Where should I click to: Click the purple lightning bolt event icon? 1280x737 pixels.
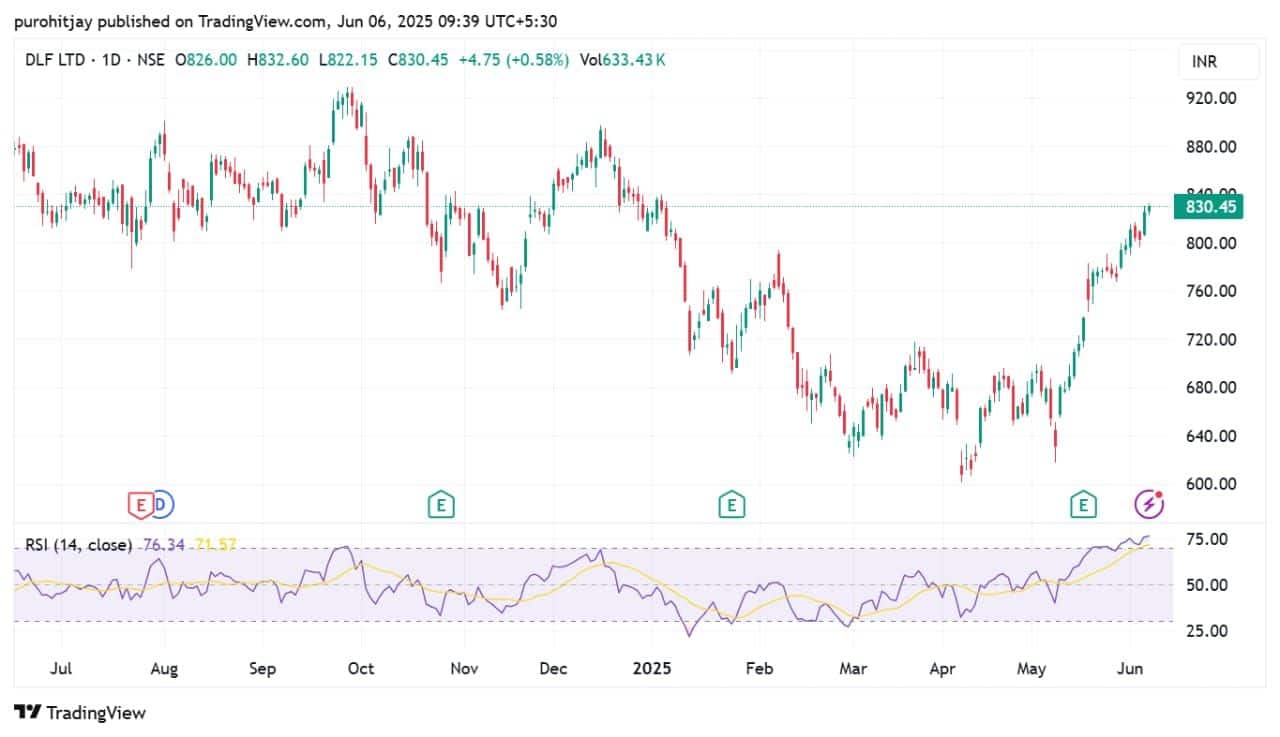coord(1150,505)
